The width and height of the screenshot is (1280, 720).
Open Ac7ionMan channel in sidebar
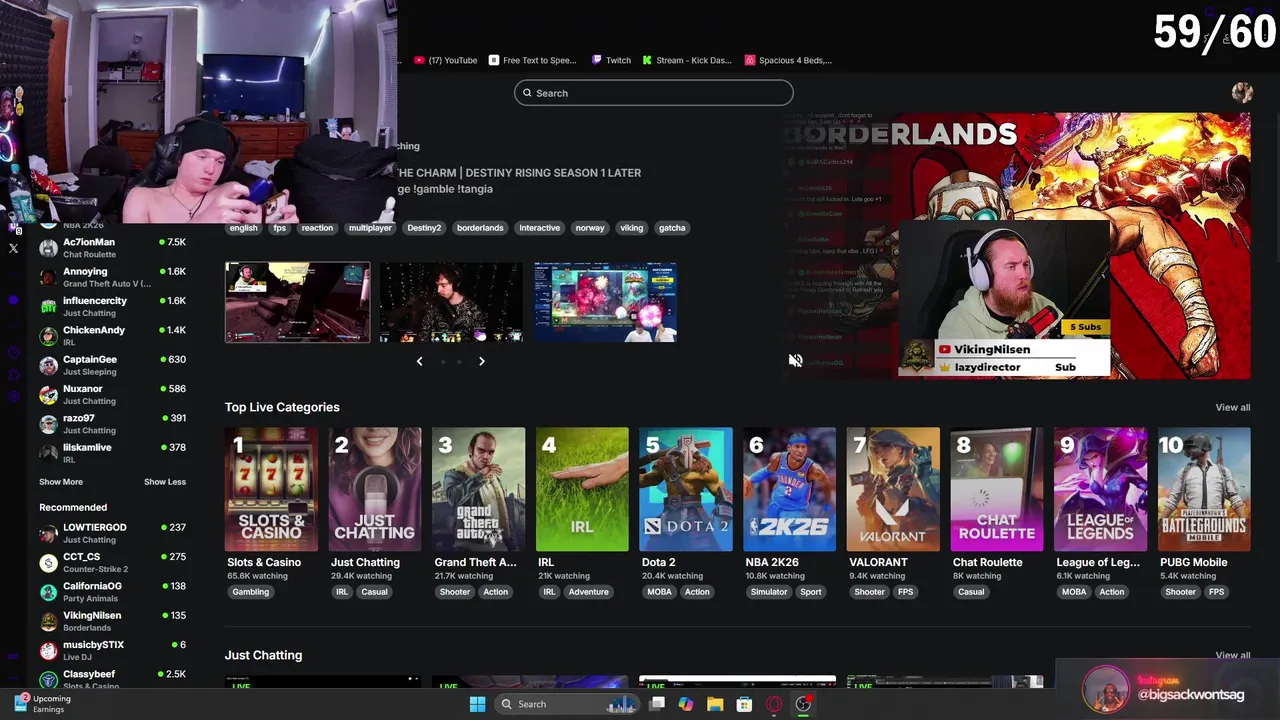[112, 247]
